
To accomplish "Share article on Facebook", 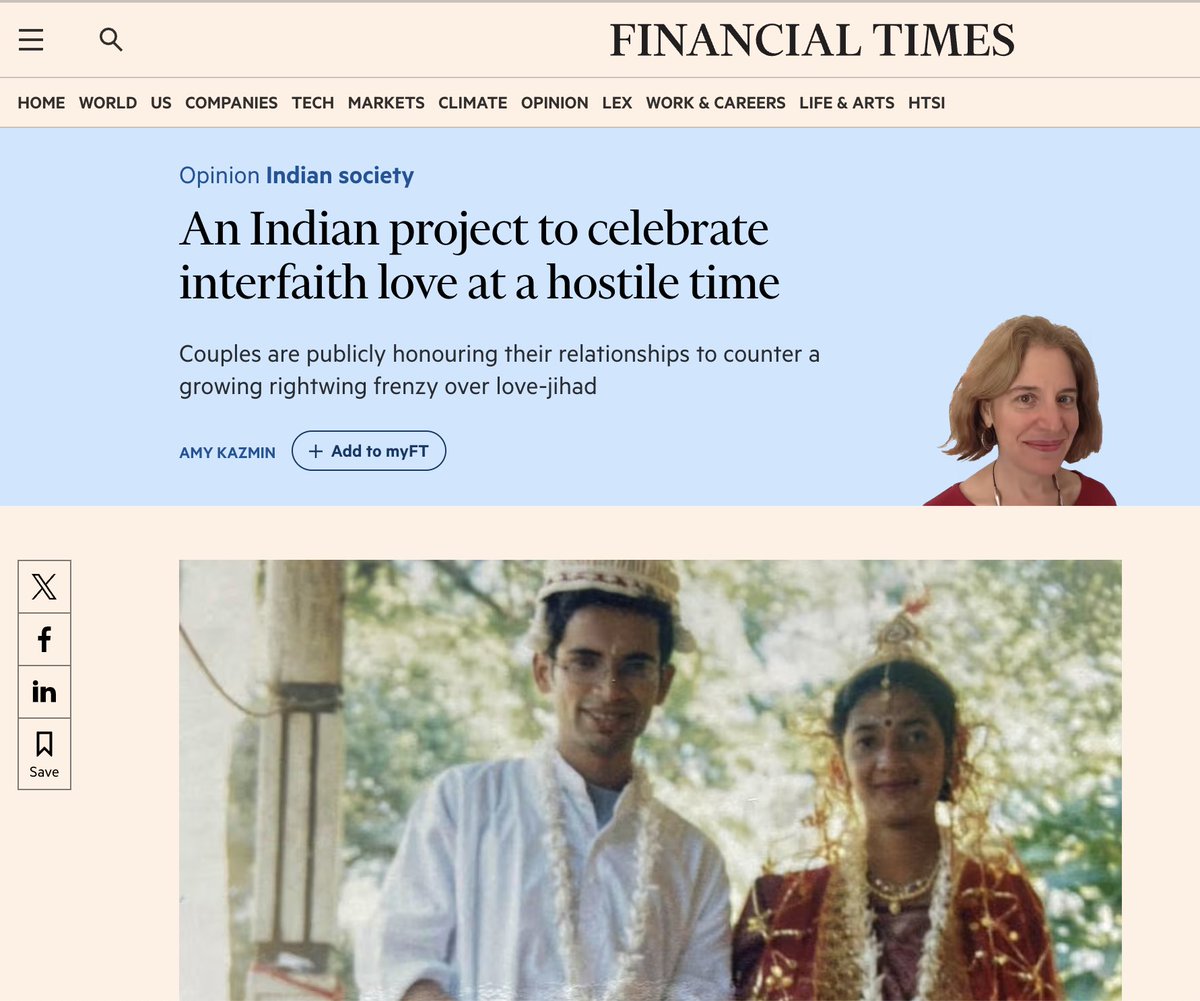I will 44,639.
